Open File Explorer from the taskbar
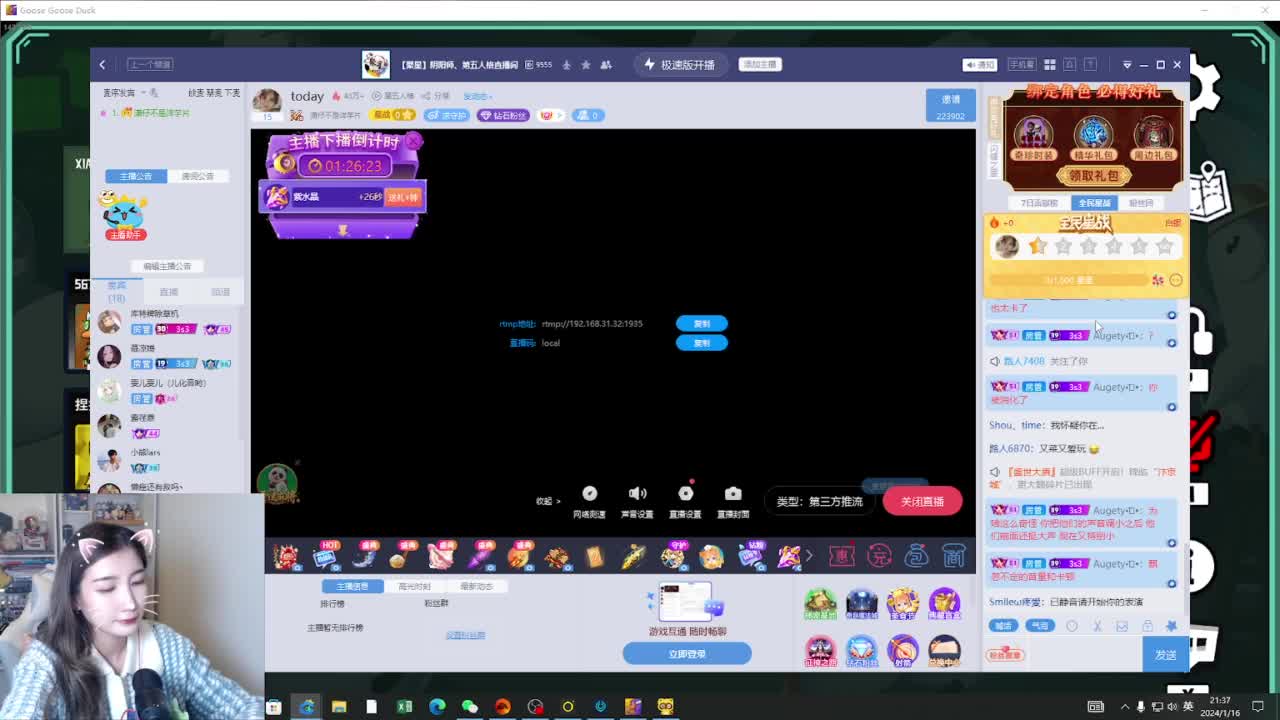Viewport: 1280px width, 720px height. 339,707
